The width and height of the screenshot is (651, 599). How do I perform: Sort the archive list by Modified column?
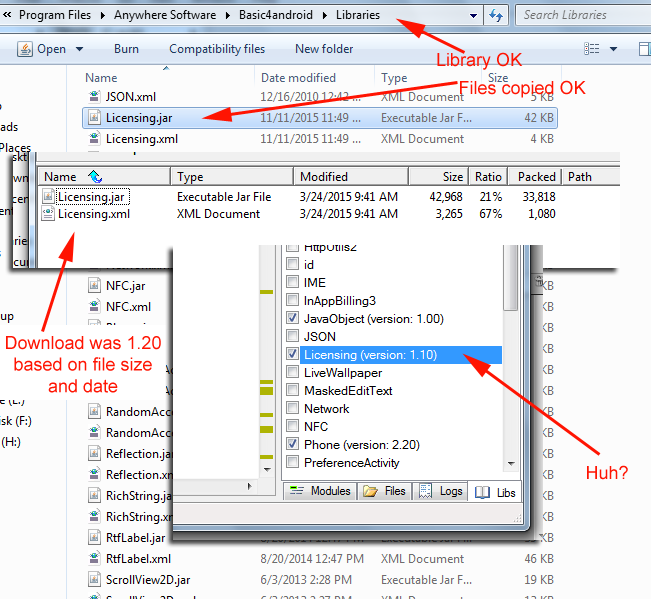click(351, 177)
